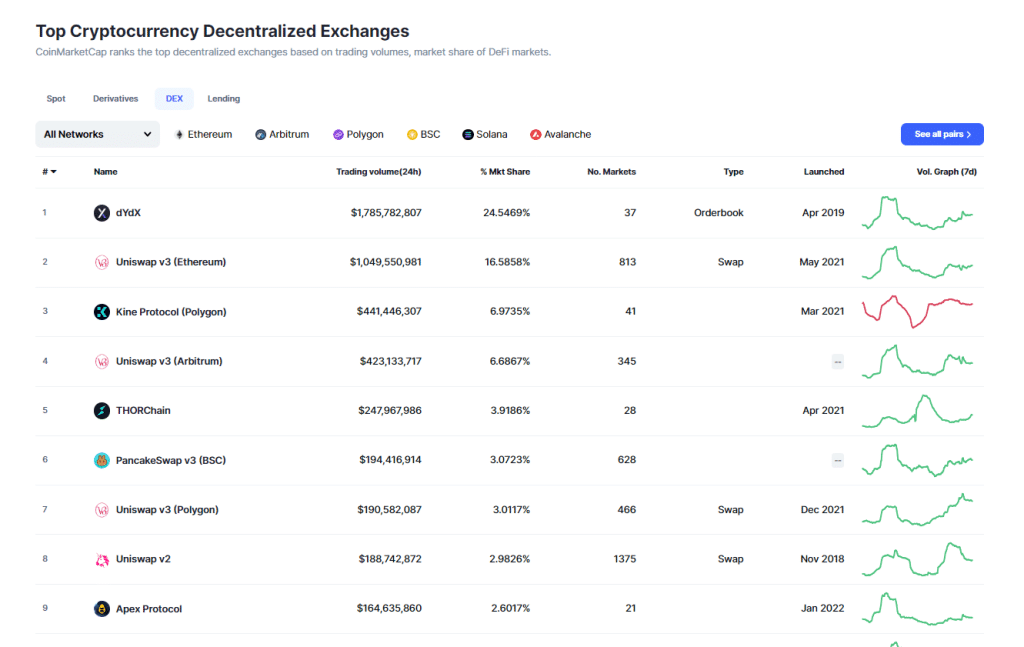This screenshot has height=647, width=1024.
Task: Click dYdX volume $1,785,782,807
Action: coord(386,213)
